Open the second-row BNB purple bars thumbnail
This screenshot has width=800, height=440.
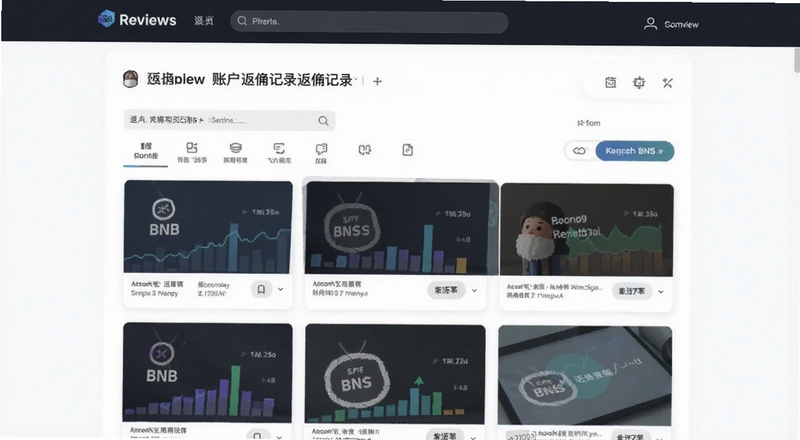[208, 372]
